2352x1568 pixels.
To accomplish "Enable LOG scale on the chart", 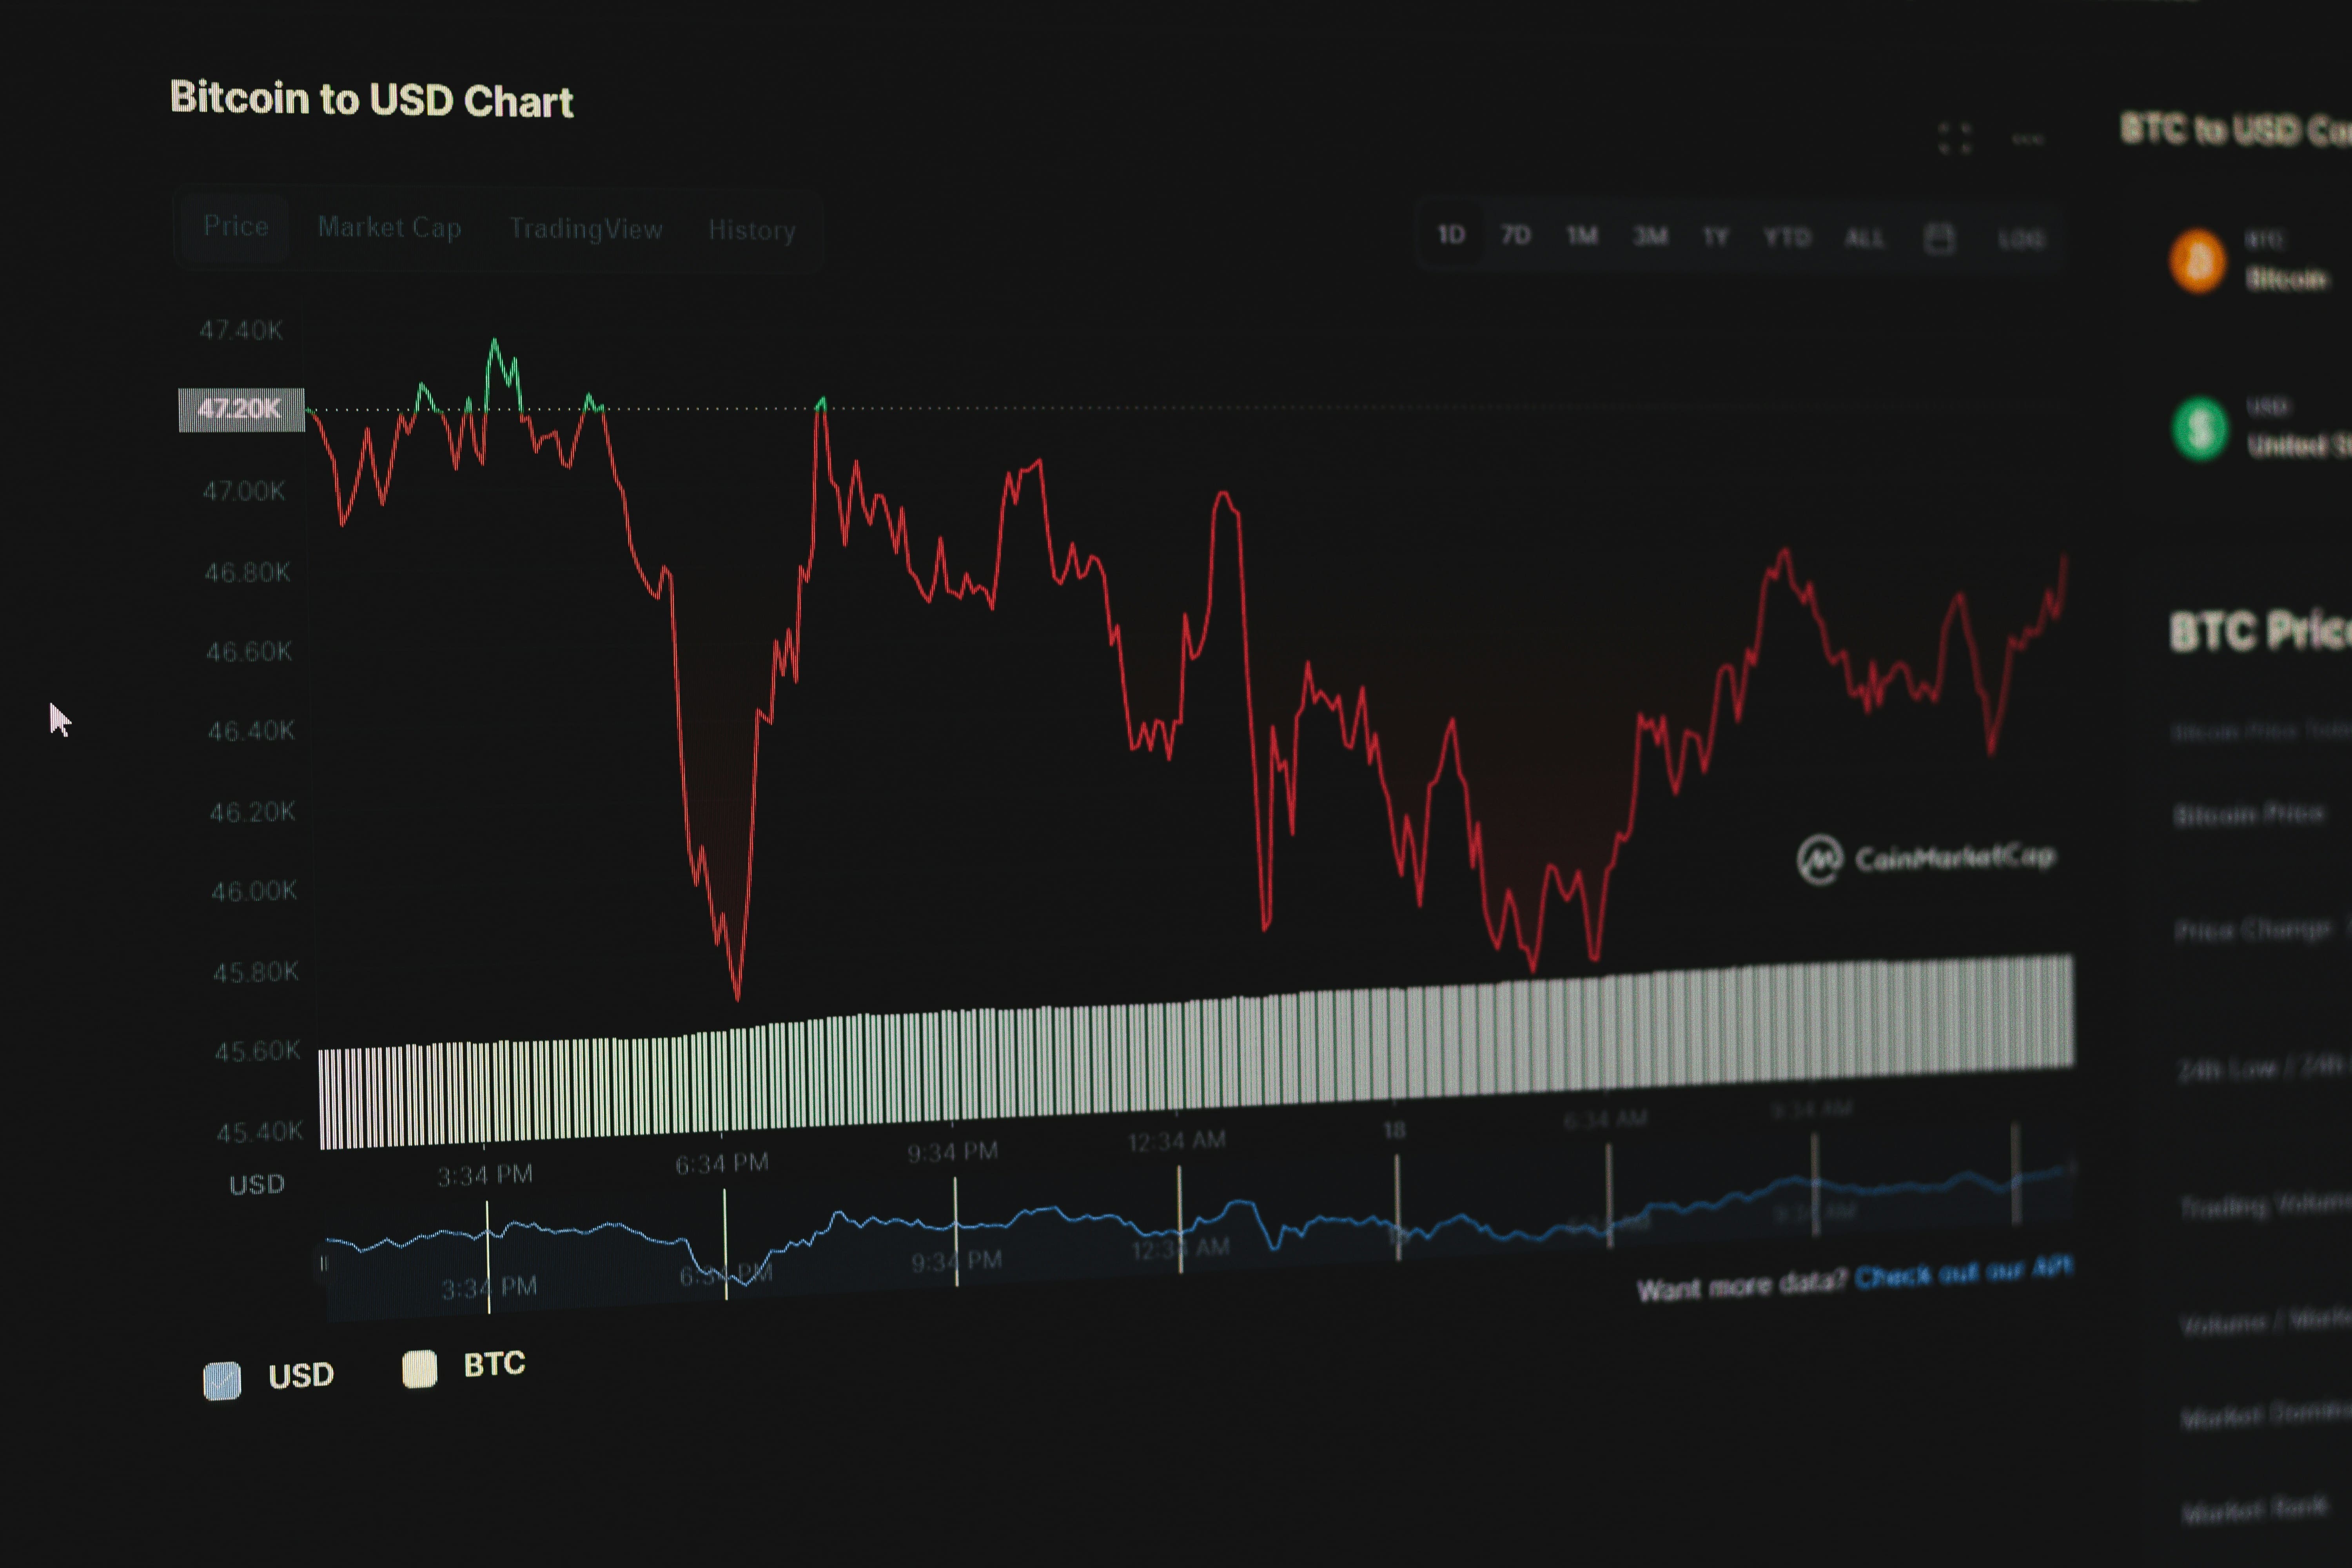I will point(2022,238).
